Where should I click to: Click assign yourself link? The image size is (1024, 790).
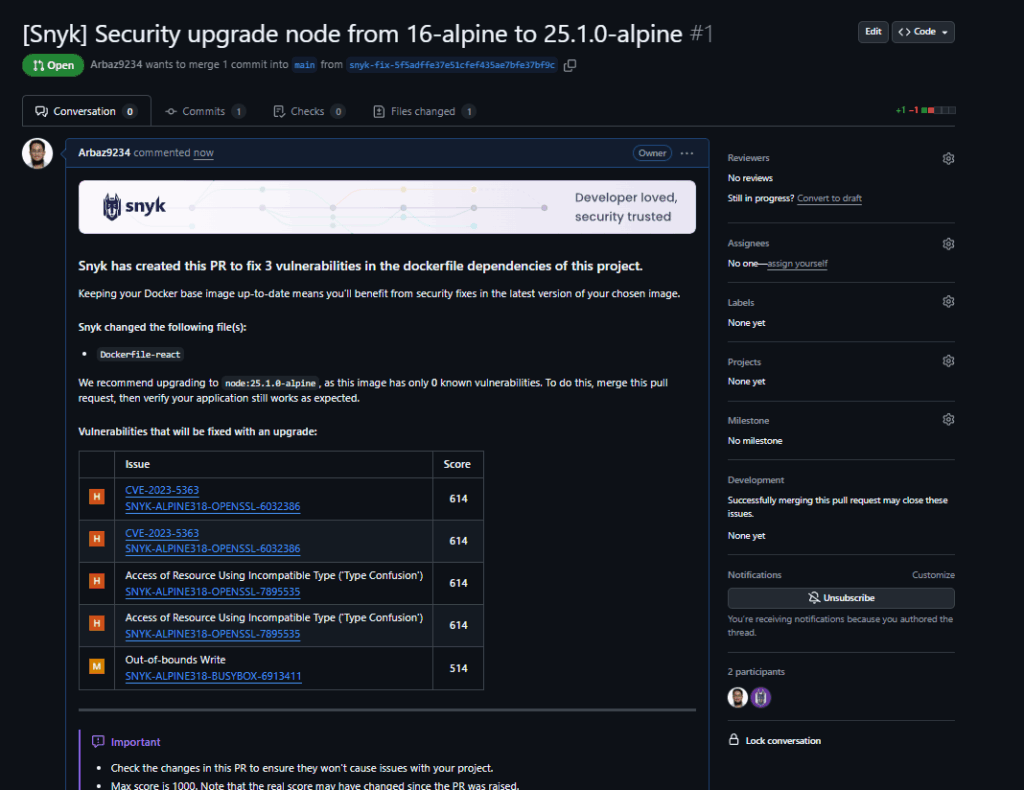[797, 264]
